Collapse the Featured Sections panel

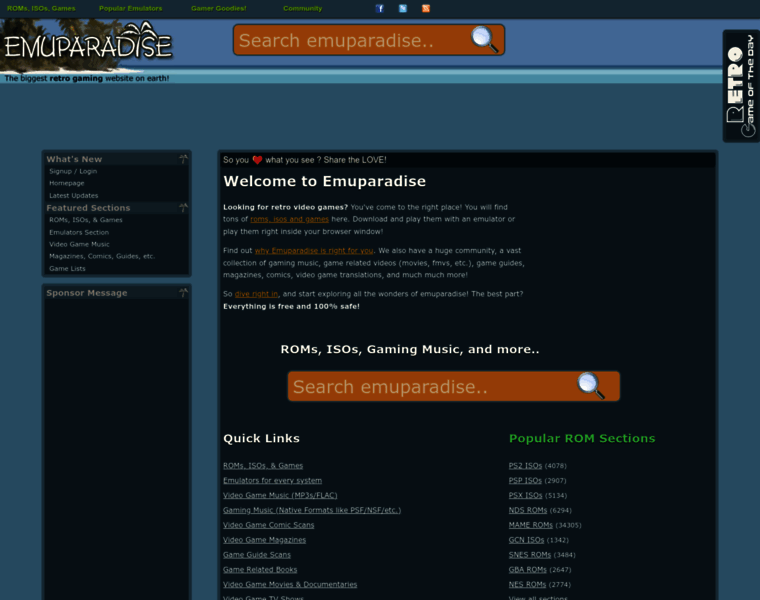tap(183, 208)
